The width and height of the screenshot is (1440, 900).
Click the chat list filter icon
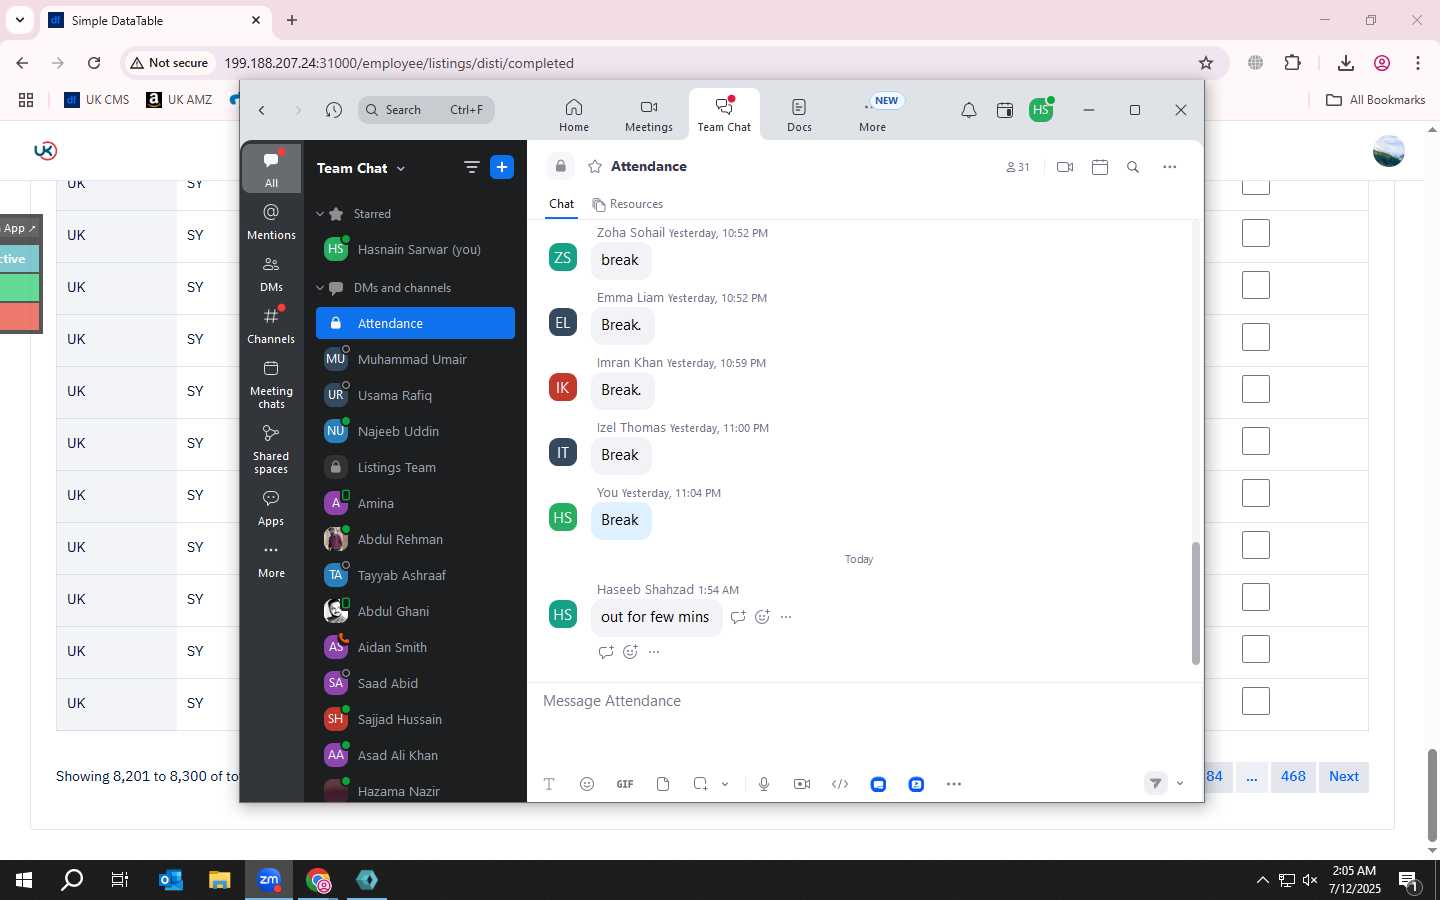[472, 168]
